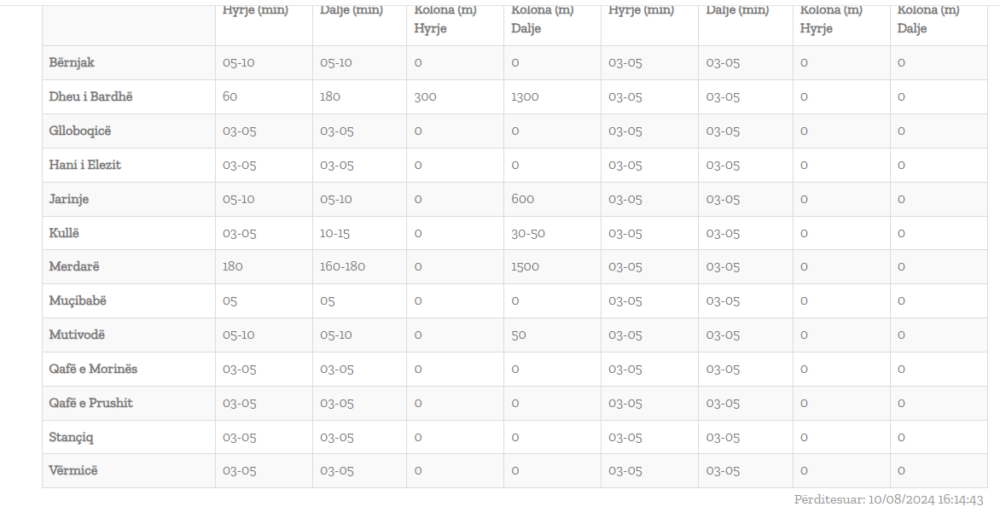Click the Mutivodë row label
This screenshot has height=530, width=1000.
click(77, 335)
